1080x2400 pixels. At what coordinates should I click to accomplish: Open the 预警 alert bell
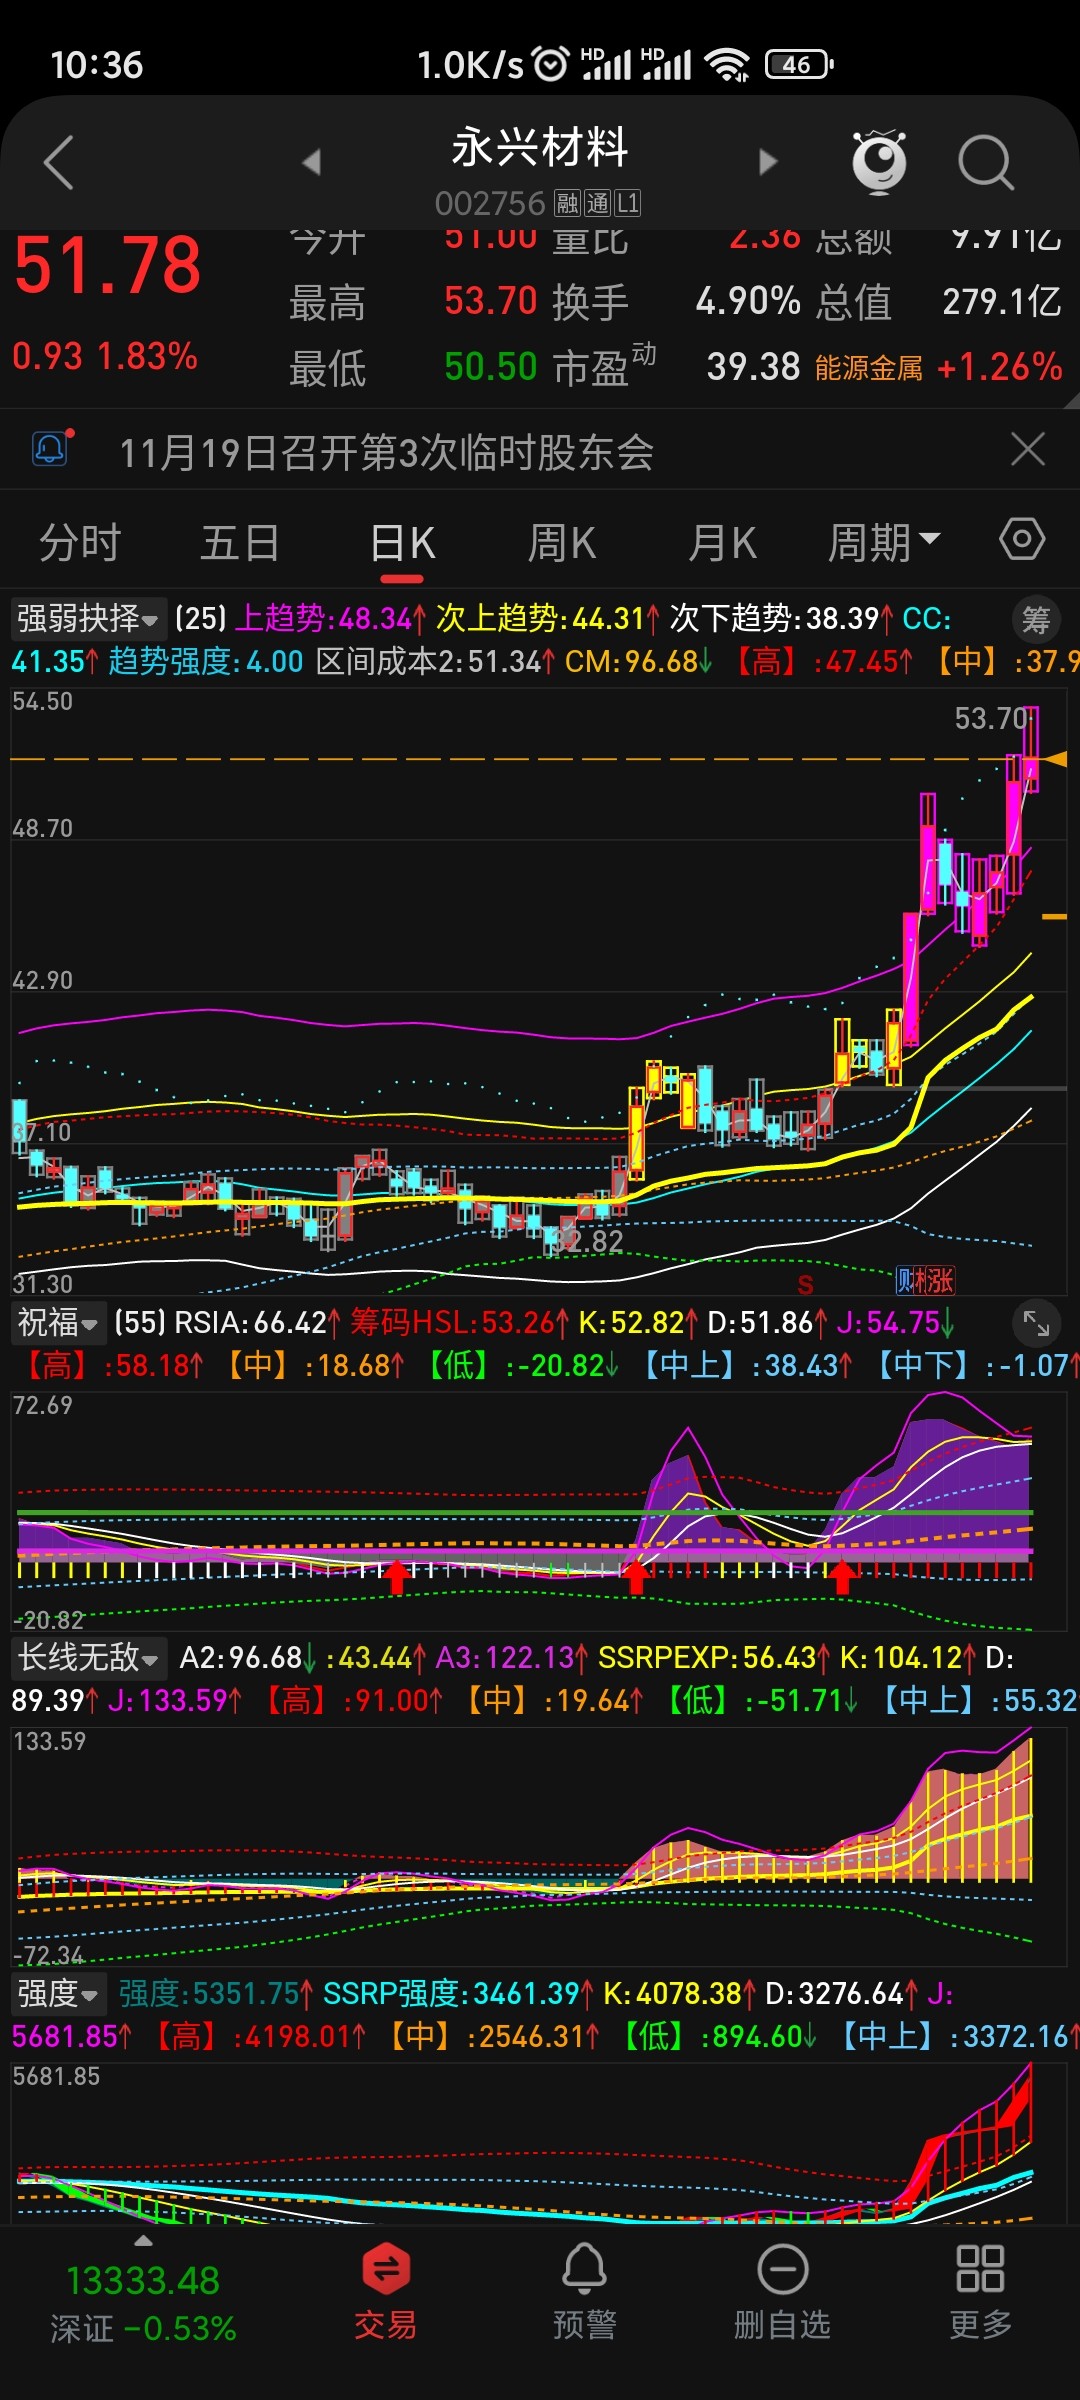point(584,2291)
